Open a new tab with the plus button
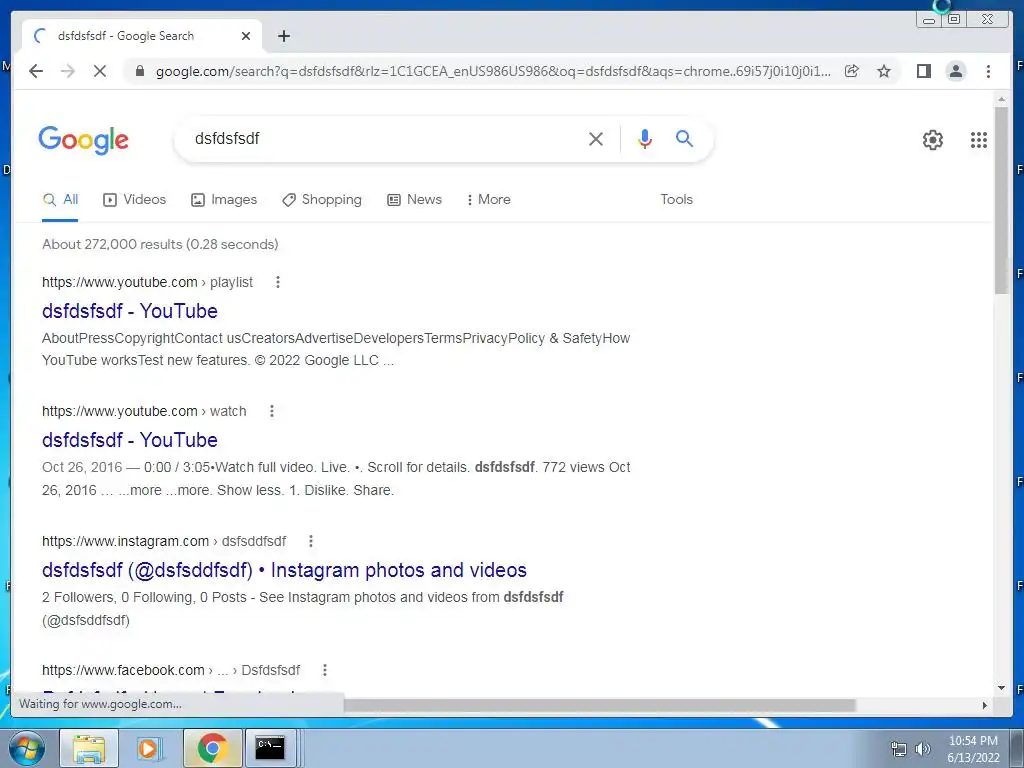The image size is (1024, 768). [283, 36]
